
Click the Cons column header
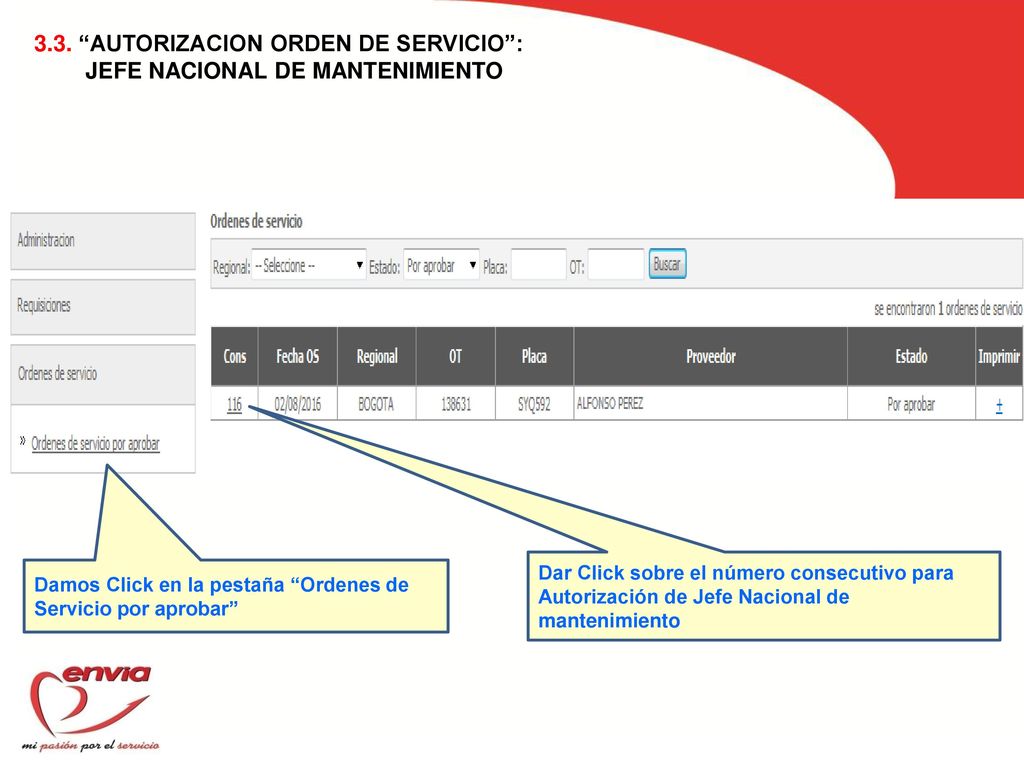234,357
